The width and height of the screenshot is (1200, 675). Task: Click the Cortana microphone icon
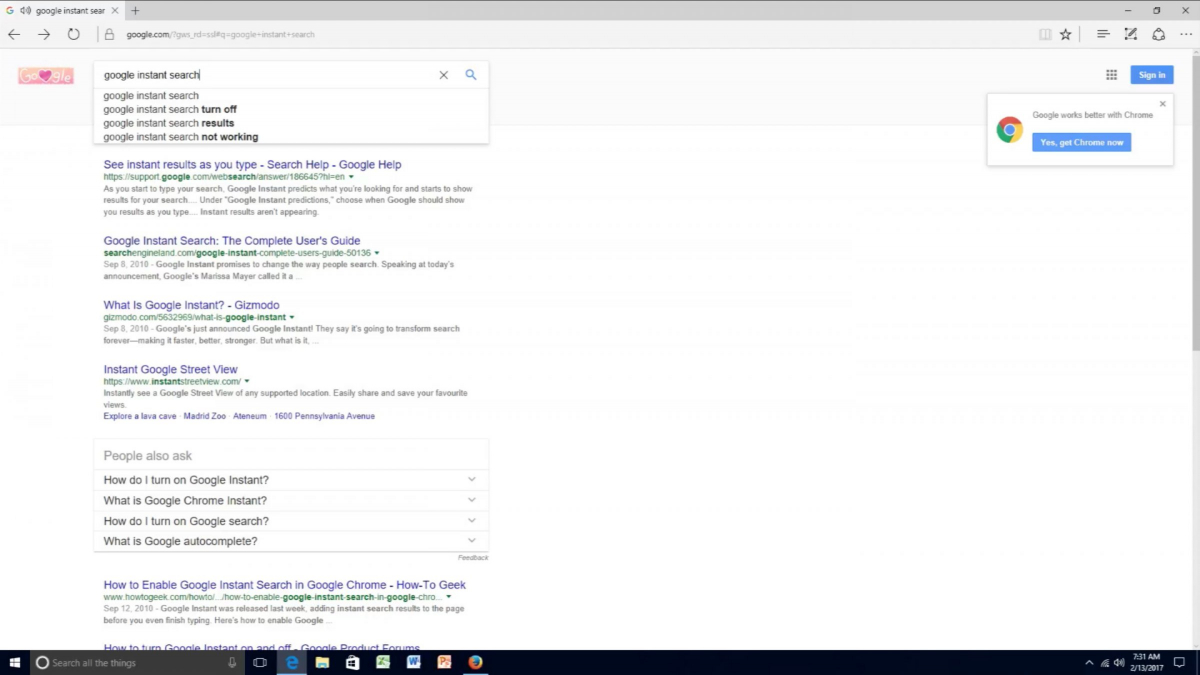232,662
